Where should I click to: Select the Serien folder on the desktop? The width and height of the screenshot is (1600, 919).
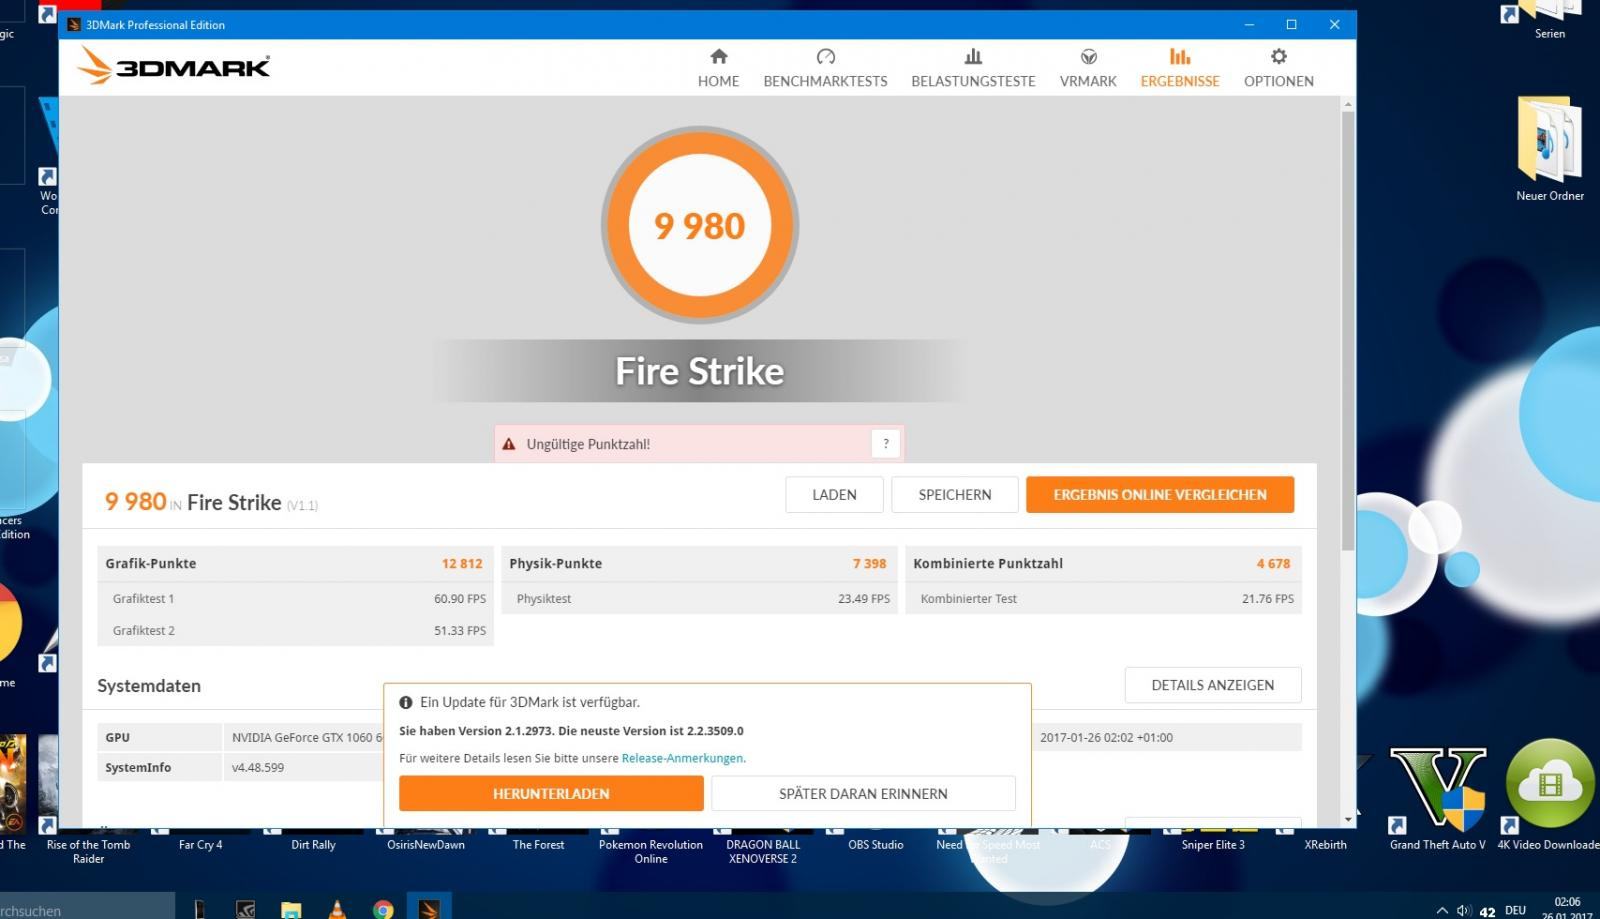[x=1549, y=20]
